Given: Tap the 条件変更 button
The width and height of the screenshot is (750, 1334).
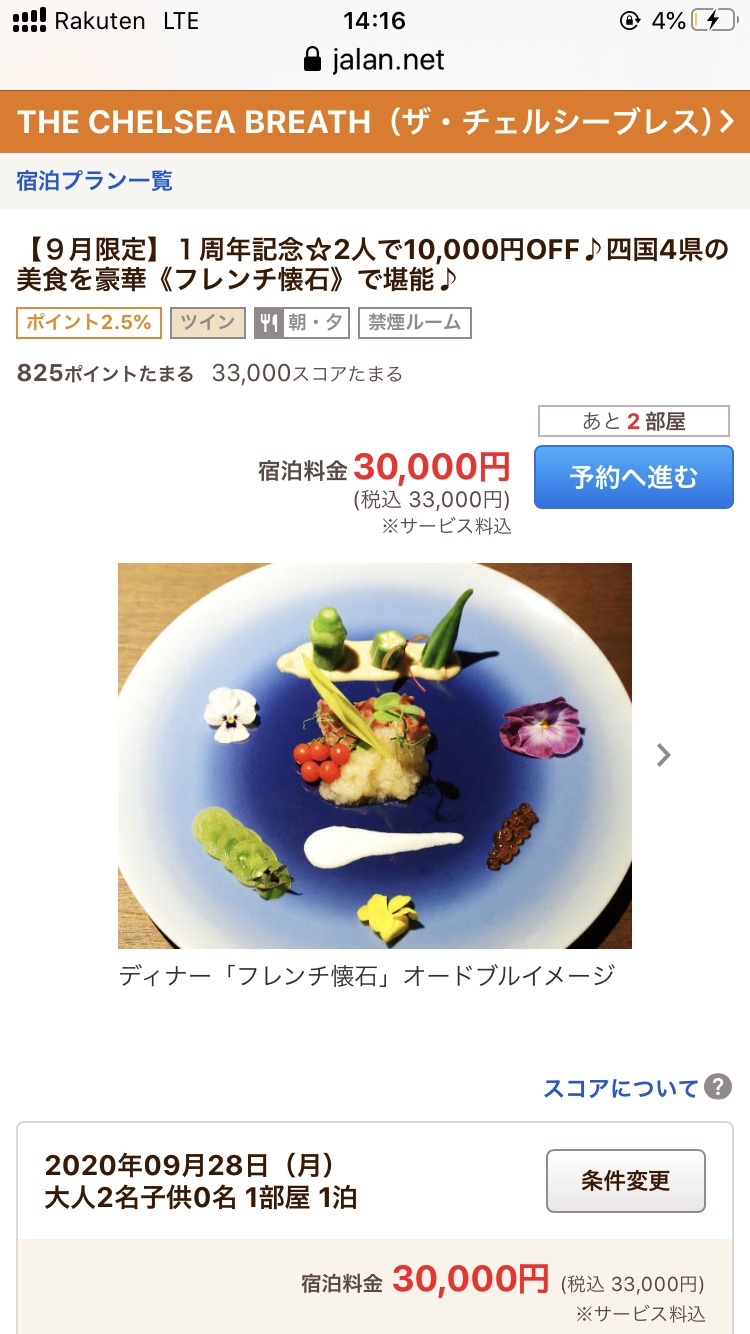Looking at the screenshot, I should coord(626,1181).
